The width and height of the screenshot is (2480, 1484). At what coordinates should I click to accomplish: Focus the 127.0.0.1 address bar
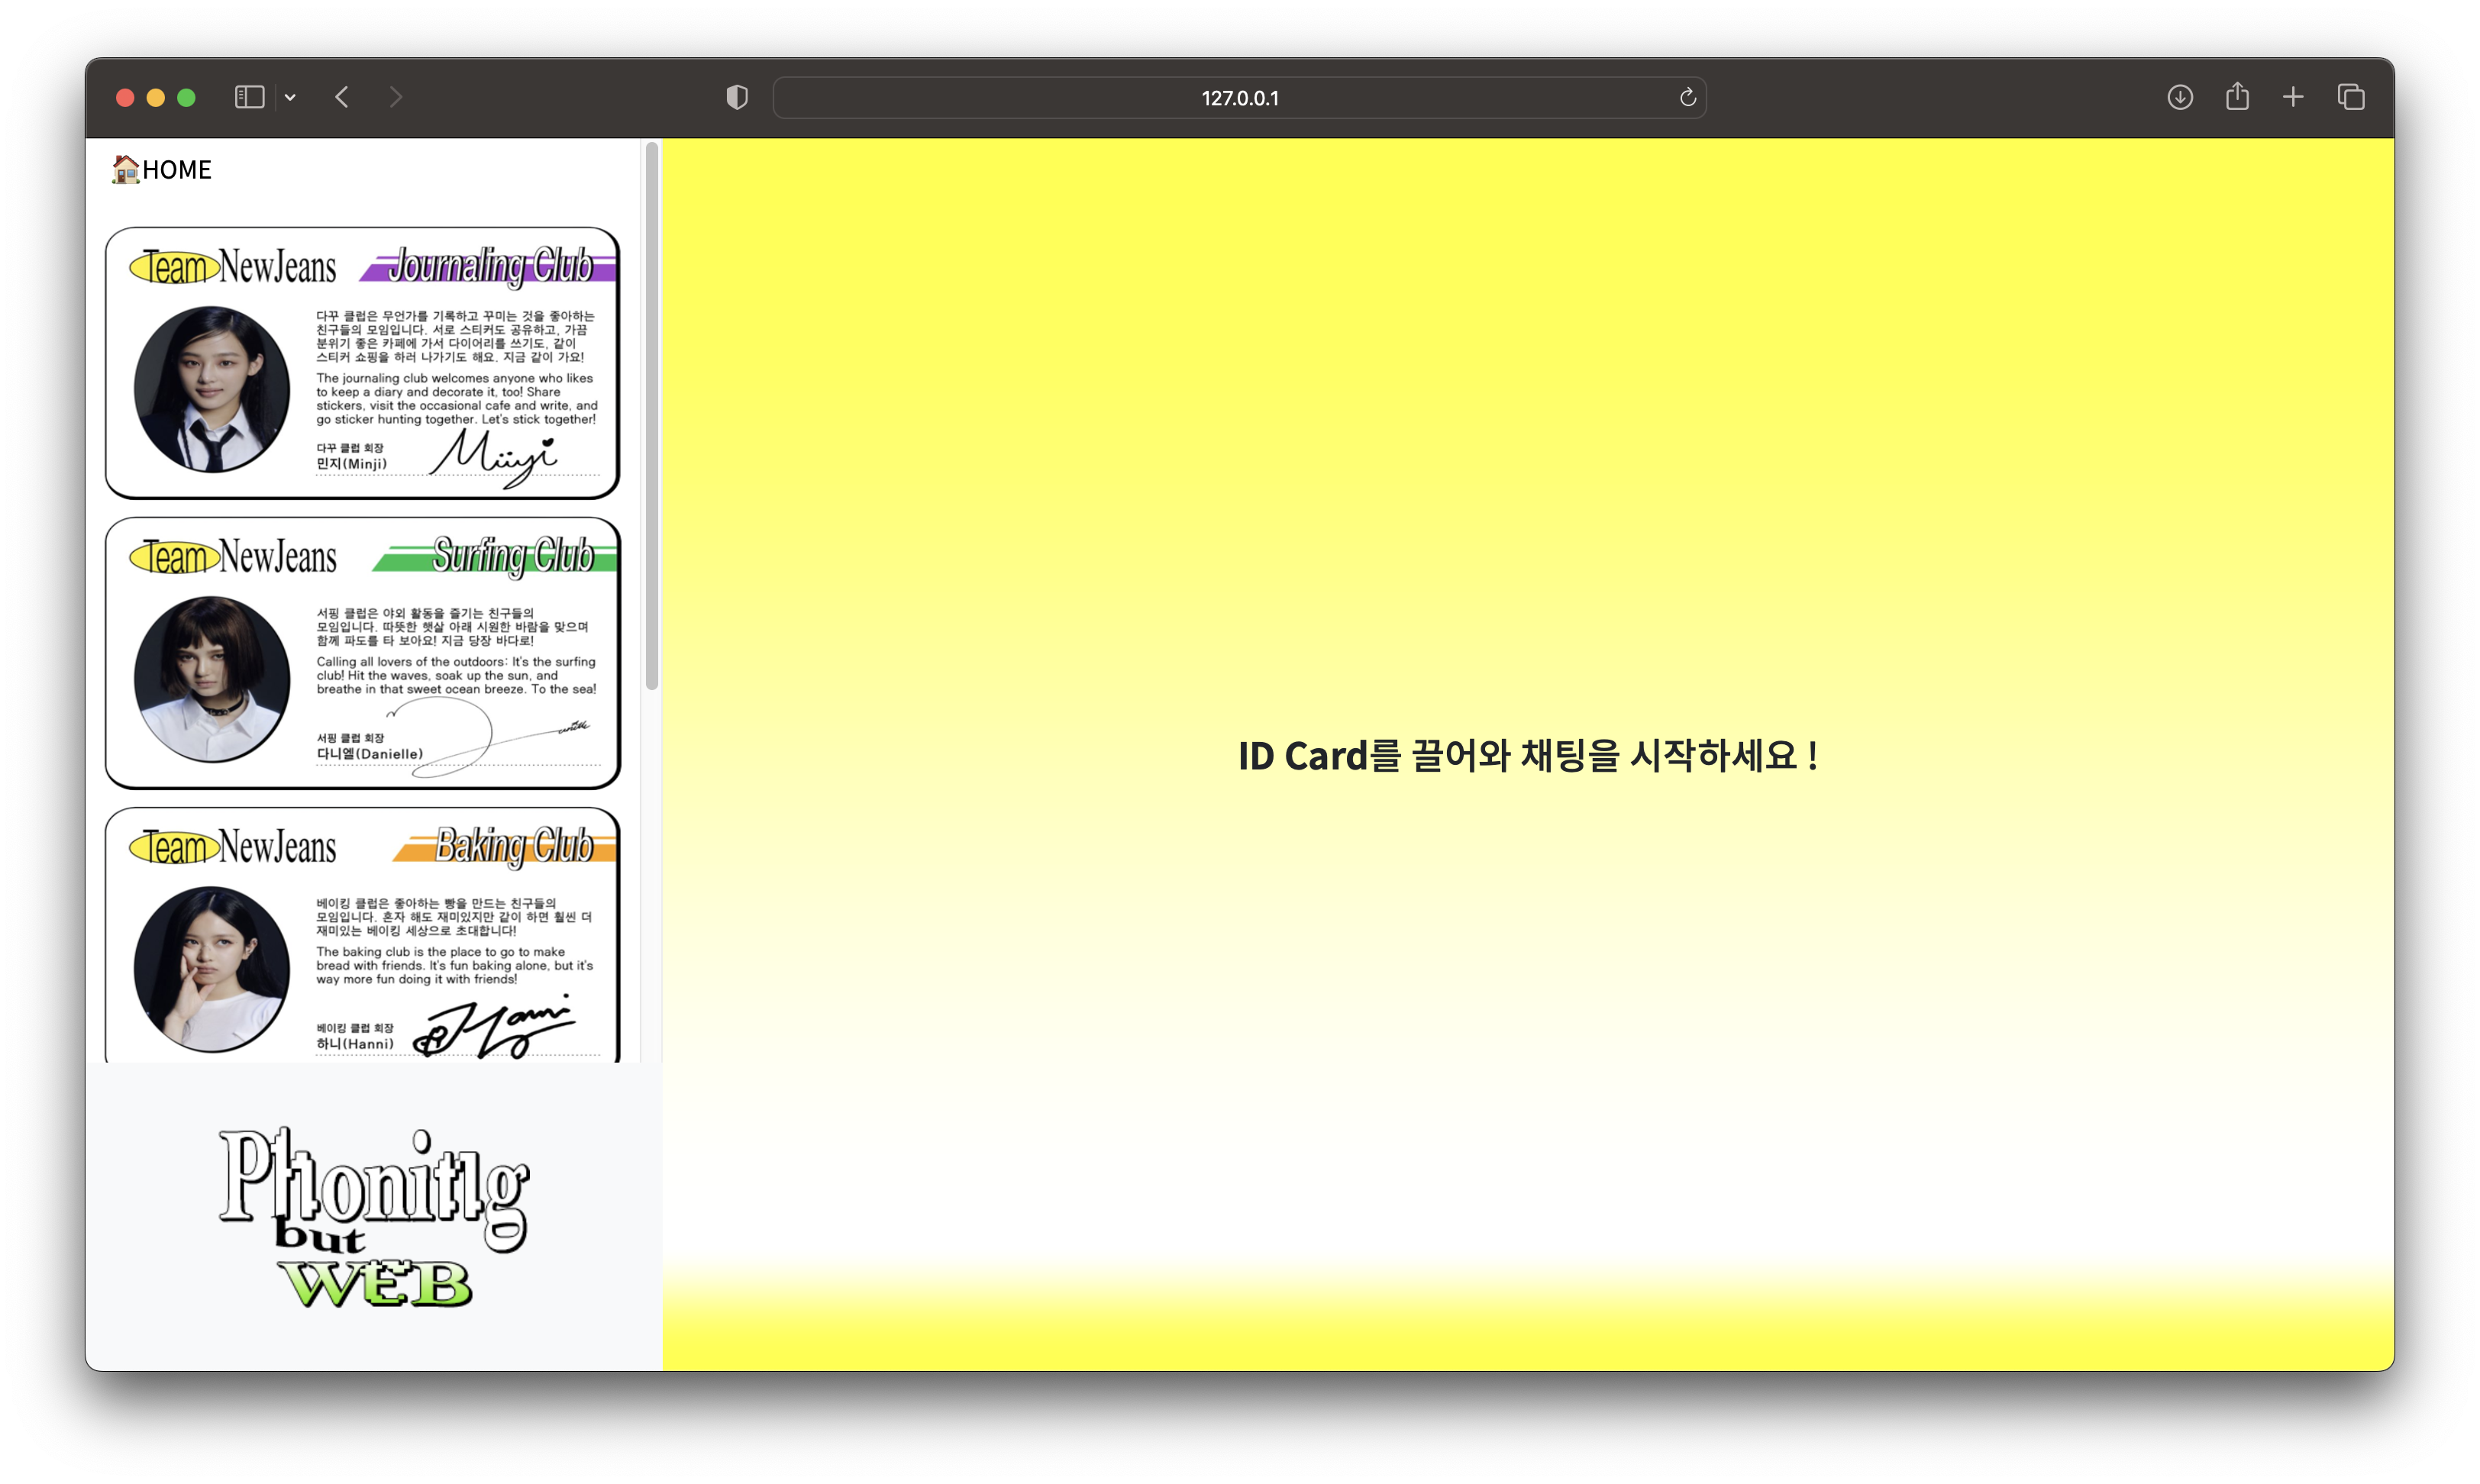pyautogui.click(x=1239, y=97)
